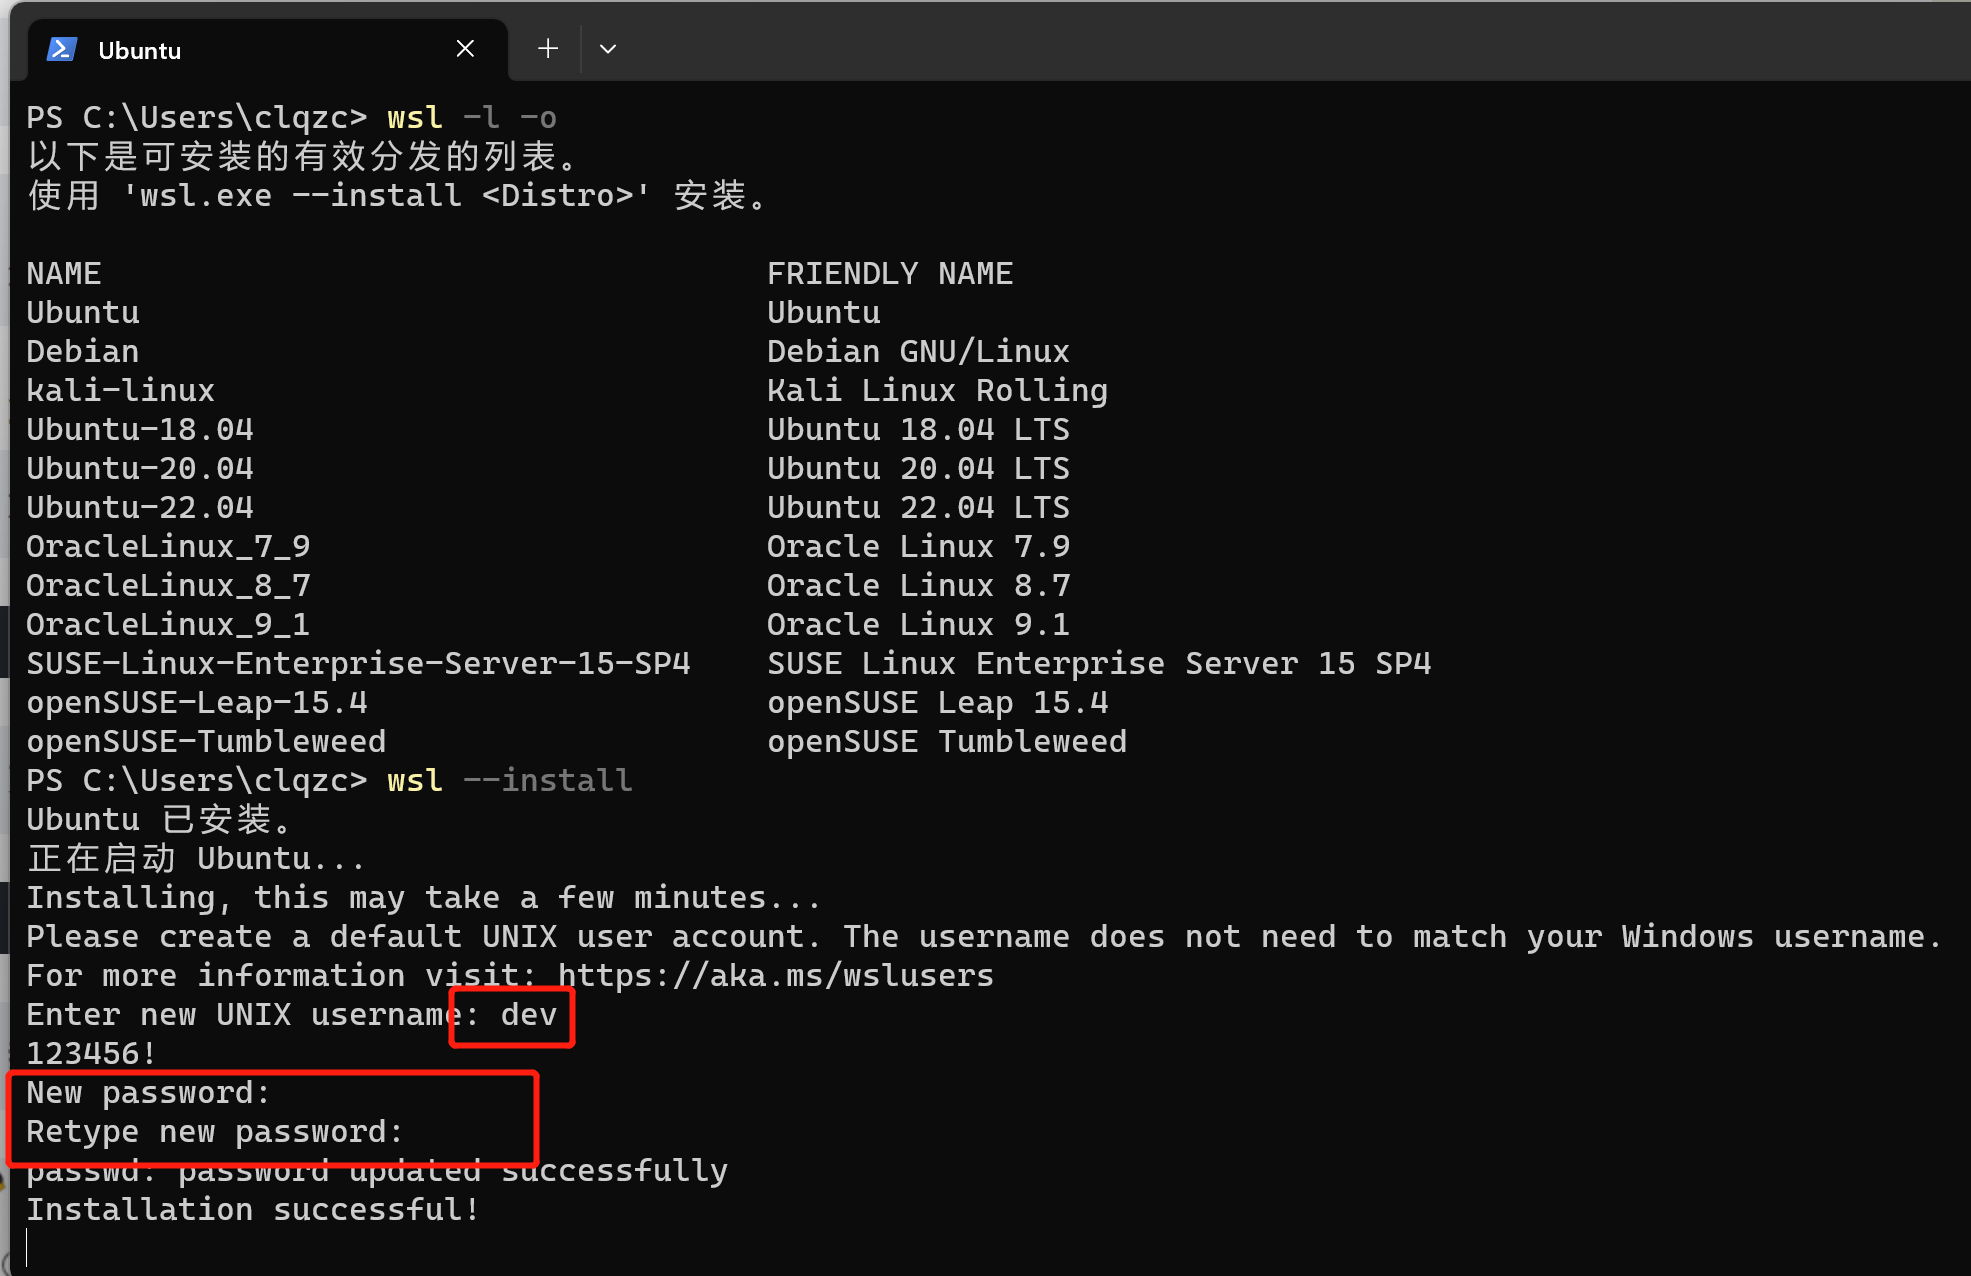Click 'Kali Linux Rolling' friendly name
1971x1276 pixels.
click(937, 390)
